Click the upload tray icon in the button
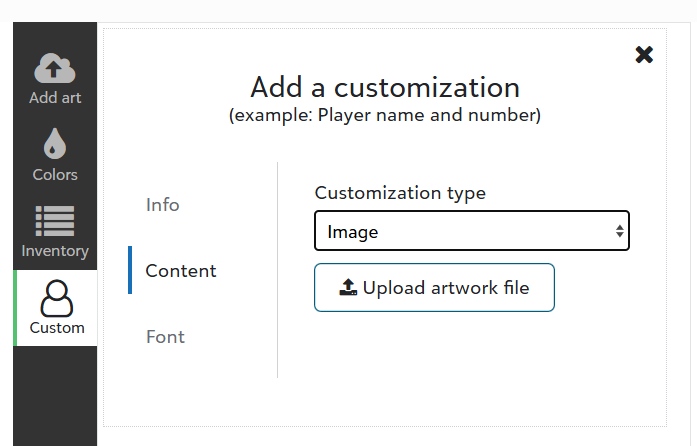 [348, 288]
